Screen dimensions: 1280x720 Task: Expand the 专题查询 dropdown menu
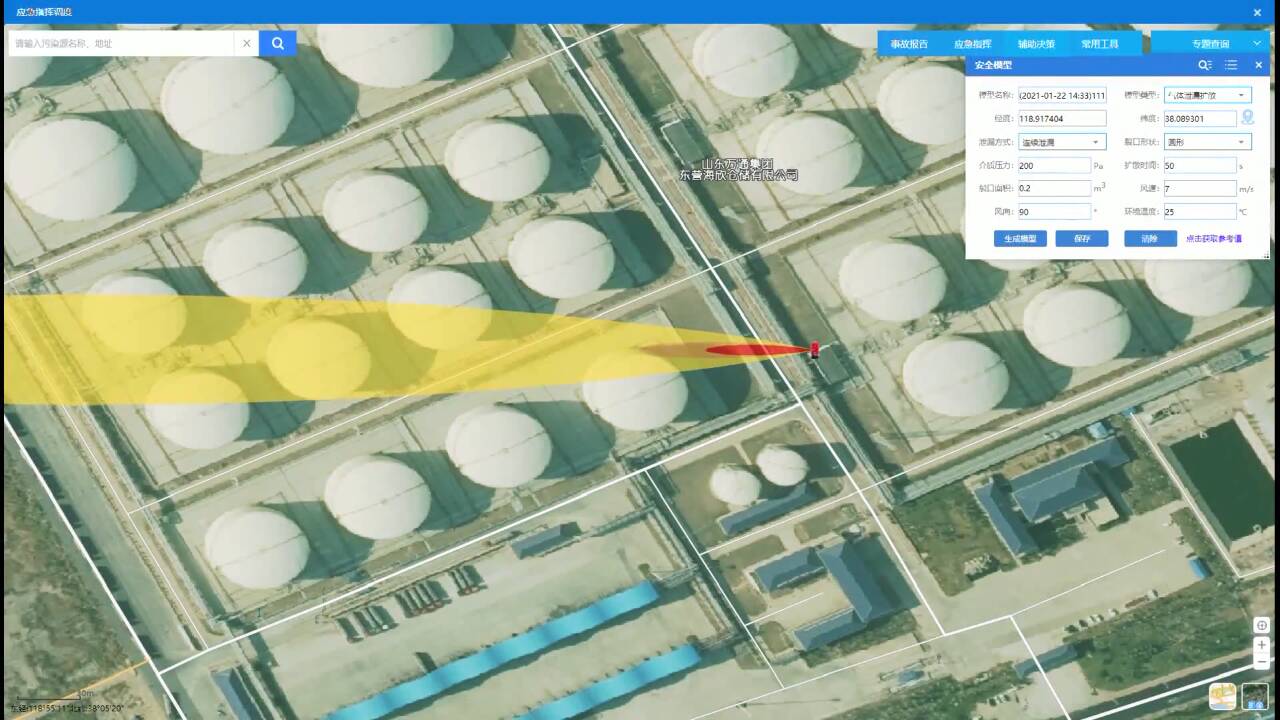1210,44
